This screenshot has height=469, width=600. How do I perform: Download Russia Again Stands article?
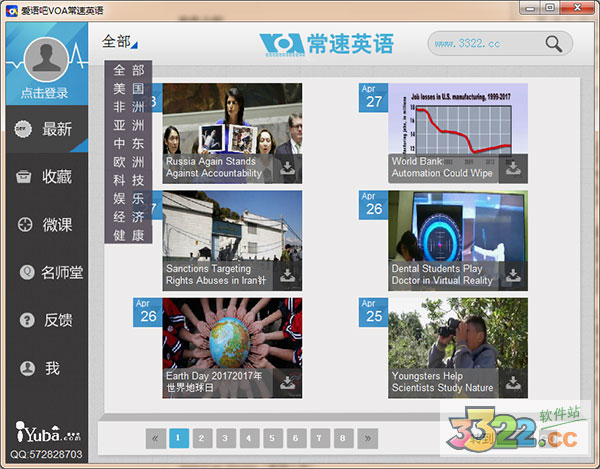point(287,168)
